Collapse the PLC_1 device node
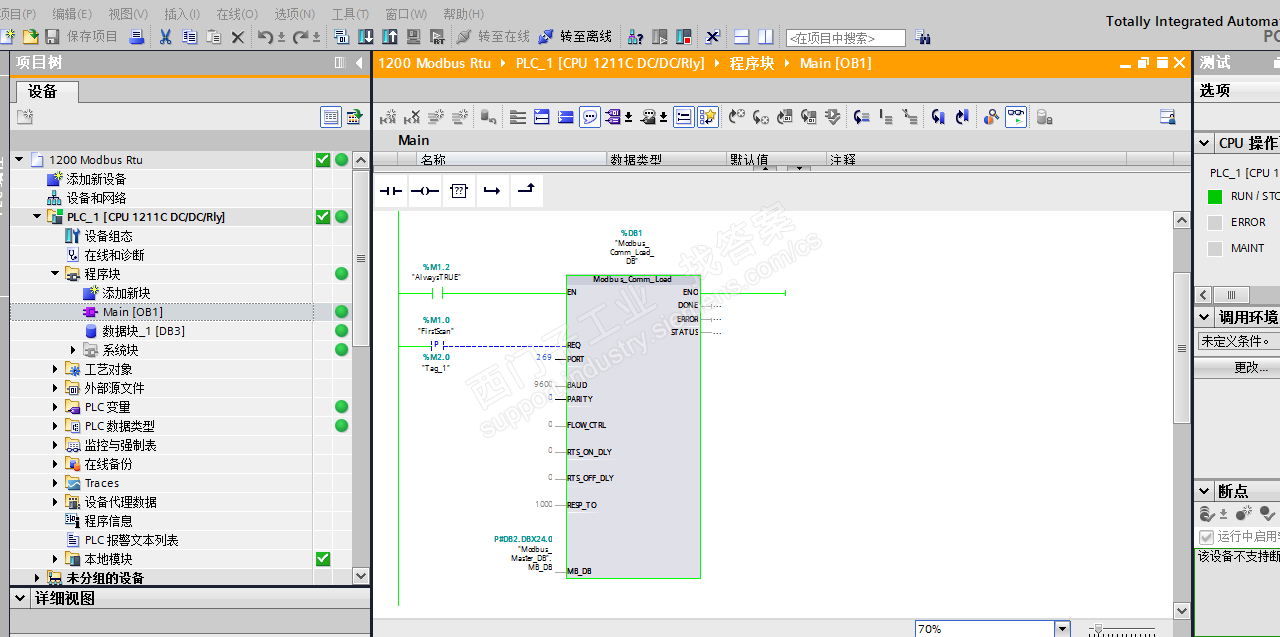 (x=37, y=217)
